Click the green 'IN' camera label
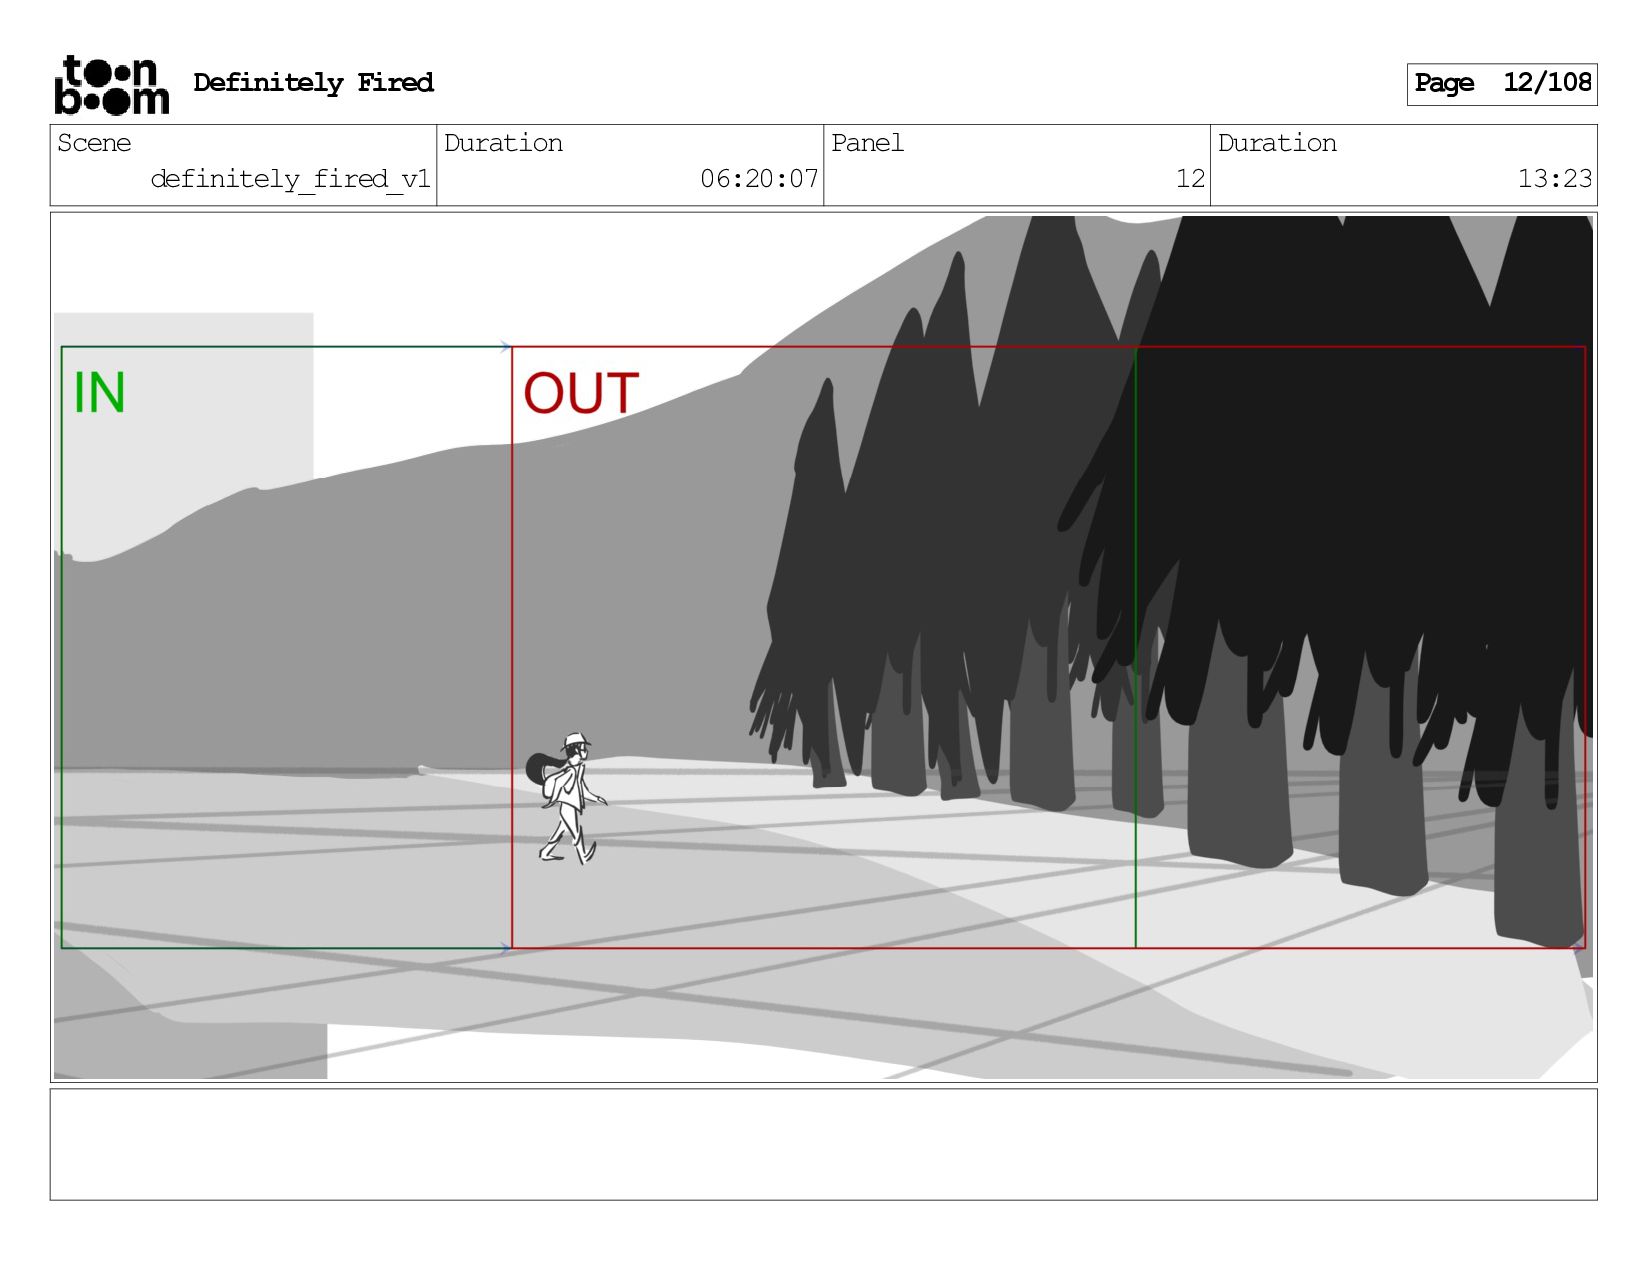 point(99,393)
